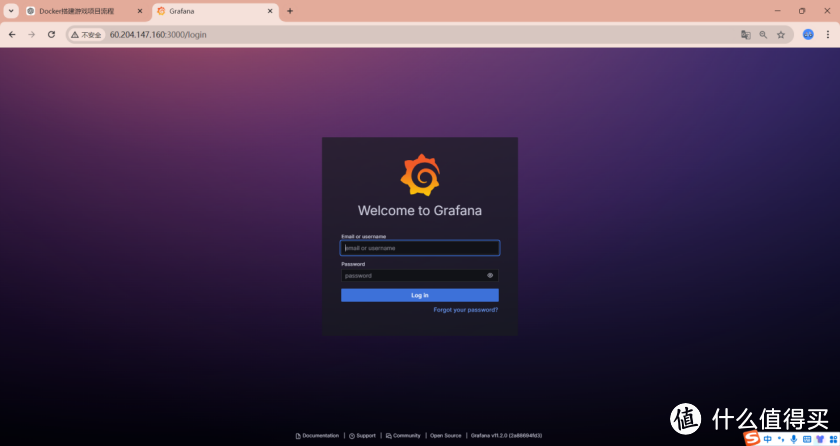
Task: Open the Forgot your password link
Action: [x=466, y=310]
